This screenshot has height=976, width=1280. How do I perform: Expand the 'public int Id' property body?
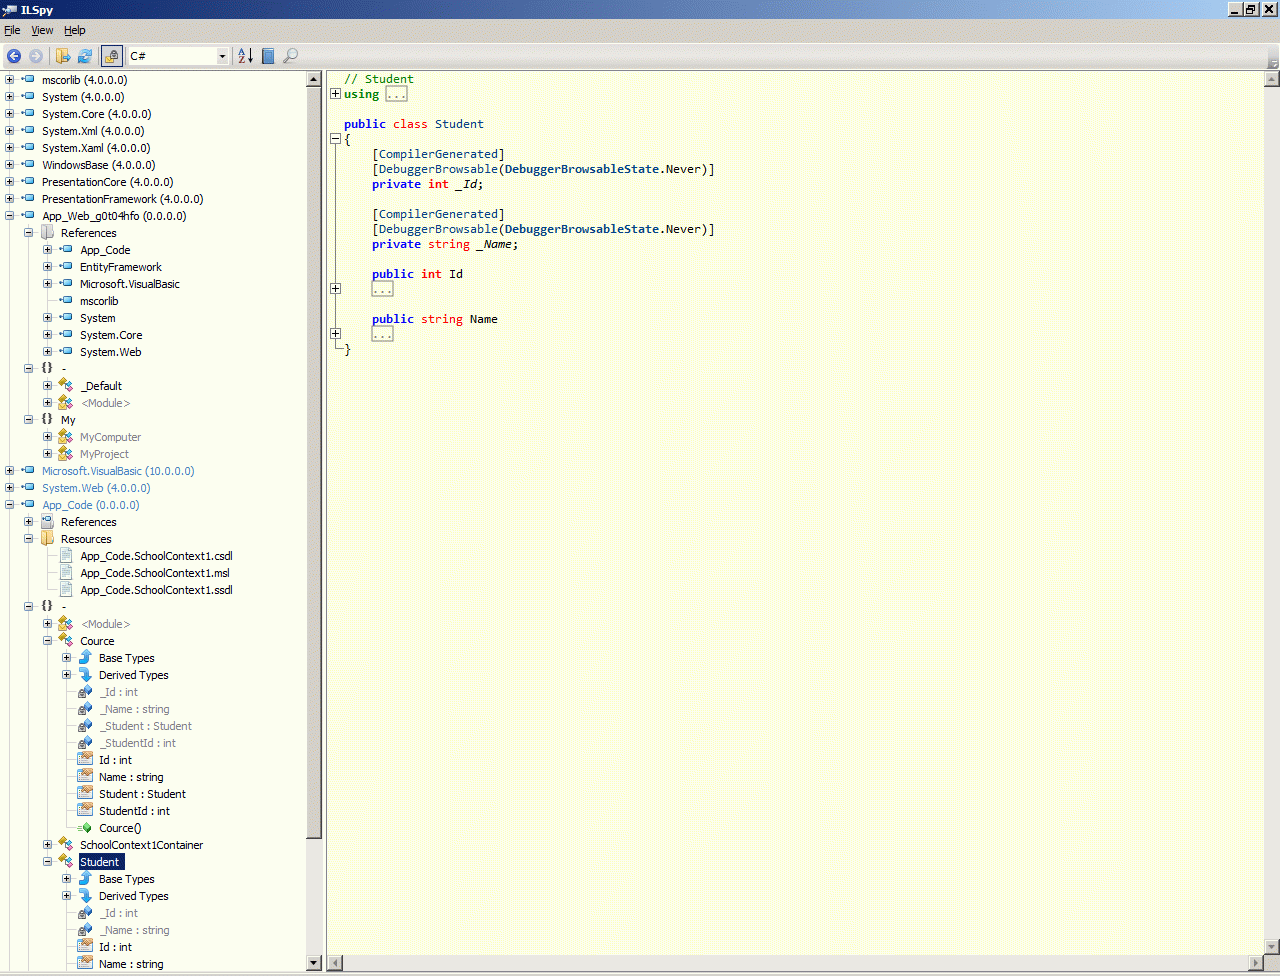tap(335, 289)
